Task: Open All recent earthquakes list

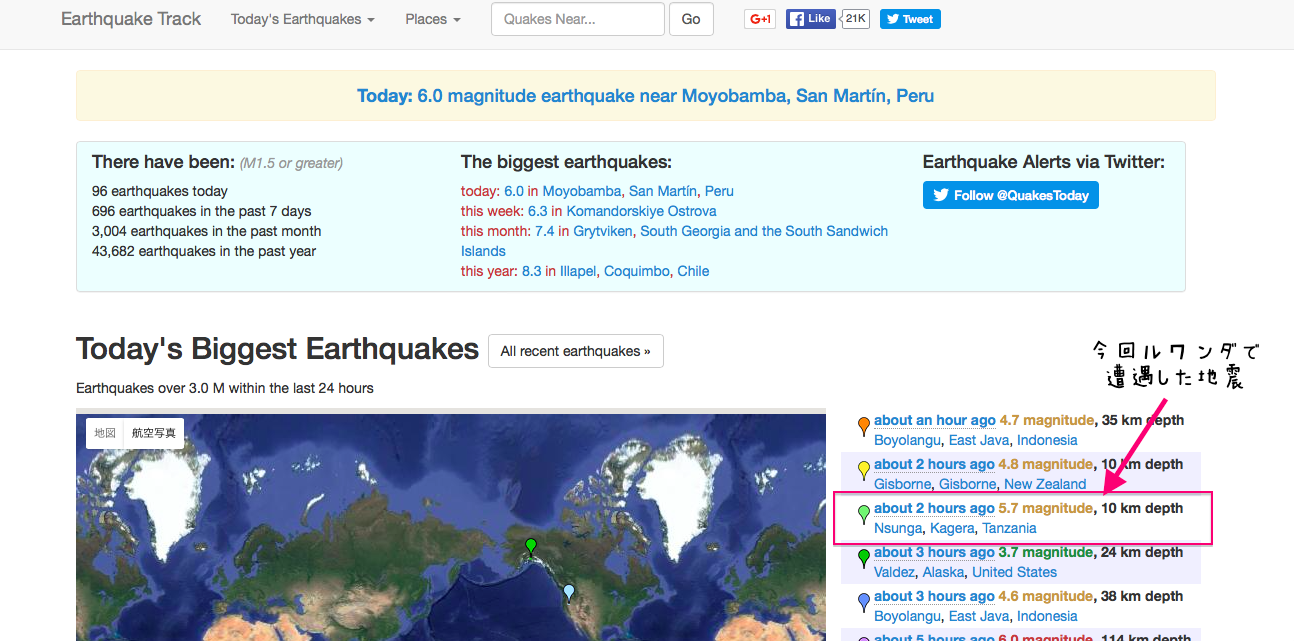Action: (x=575, y=351)
